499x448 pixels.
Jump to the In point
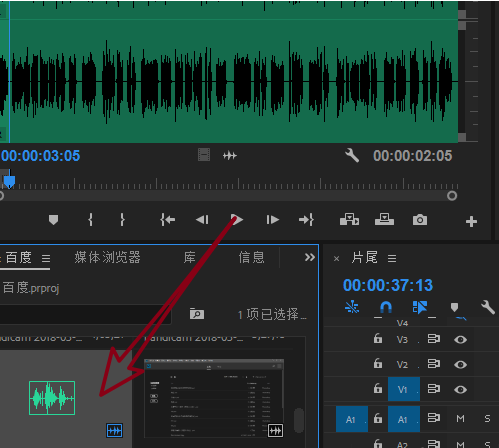click(168, 220)
